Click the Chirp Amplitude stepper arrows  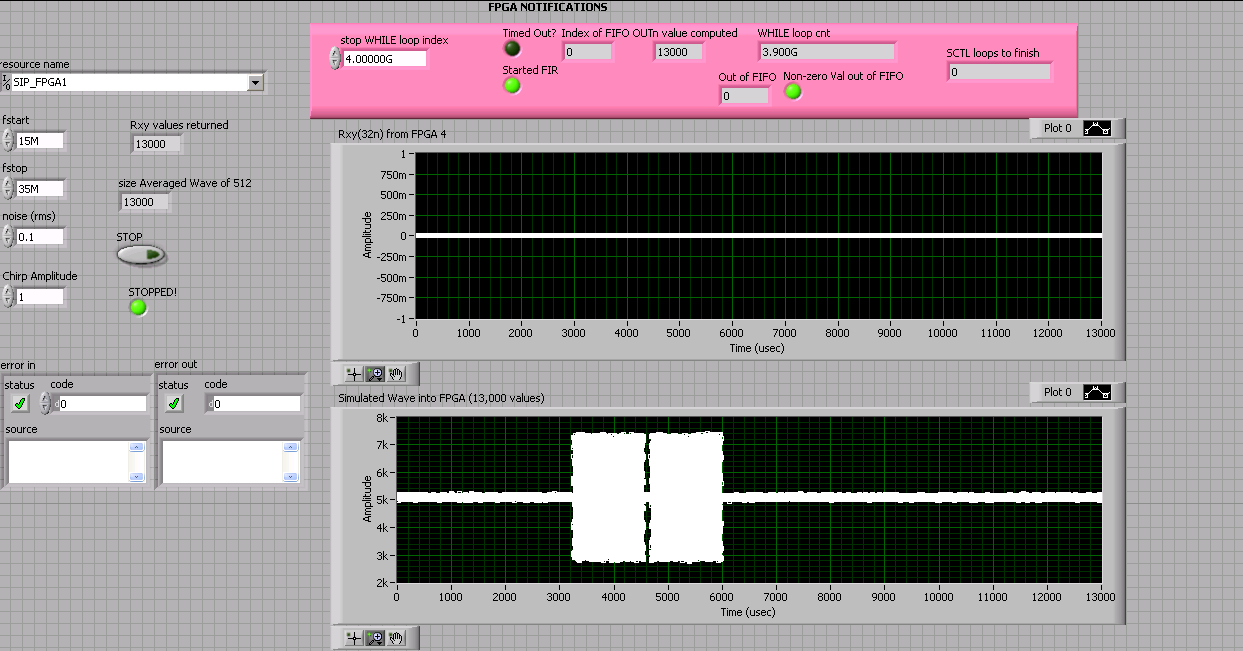[x=8, y=297]
